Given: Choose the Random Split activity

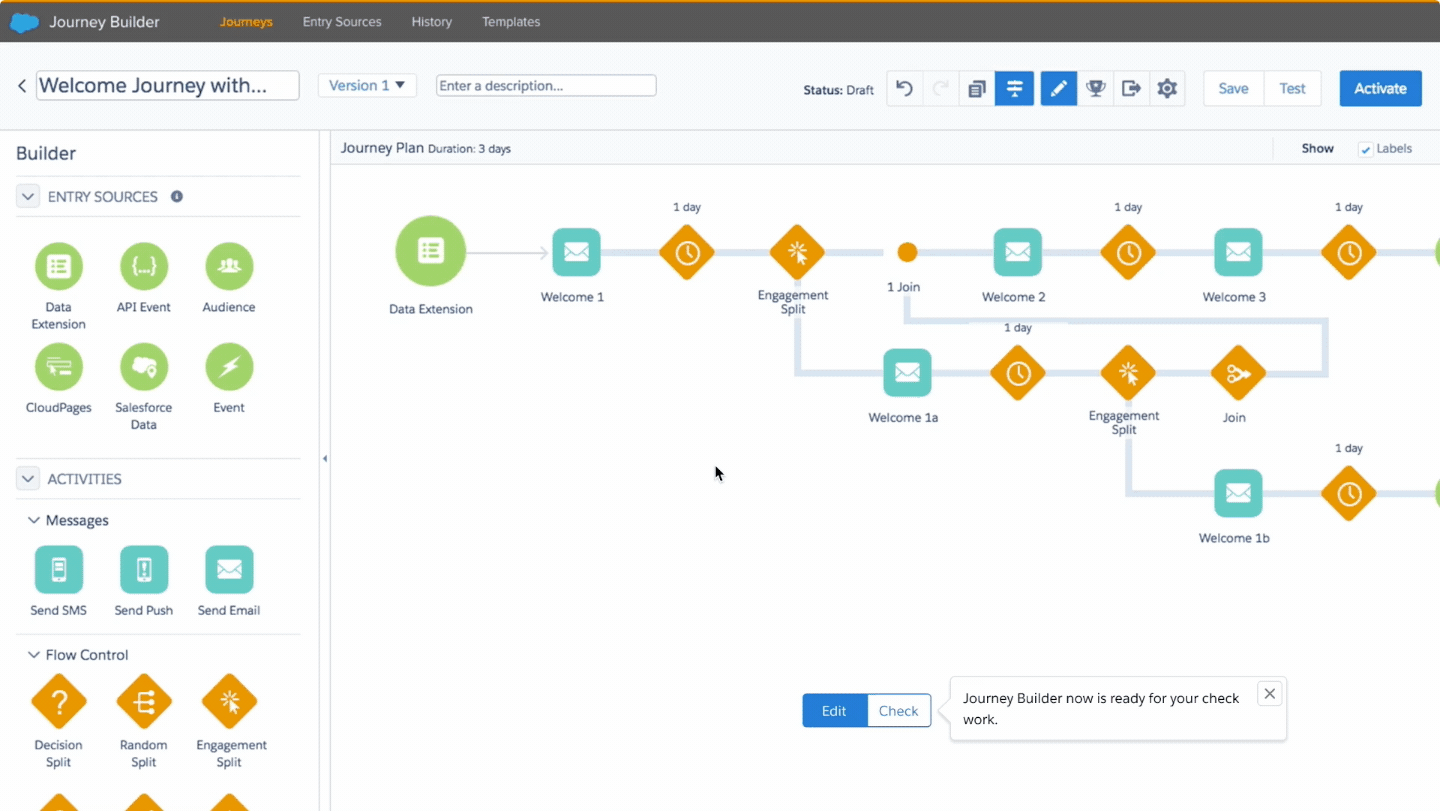Looking at the screenshot, I should click(x=144, y=702).
